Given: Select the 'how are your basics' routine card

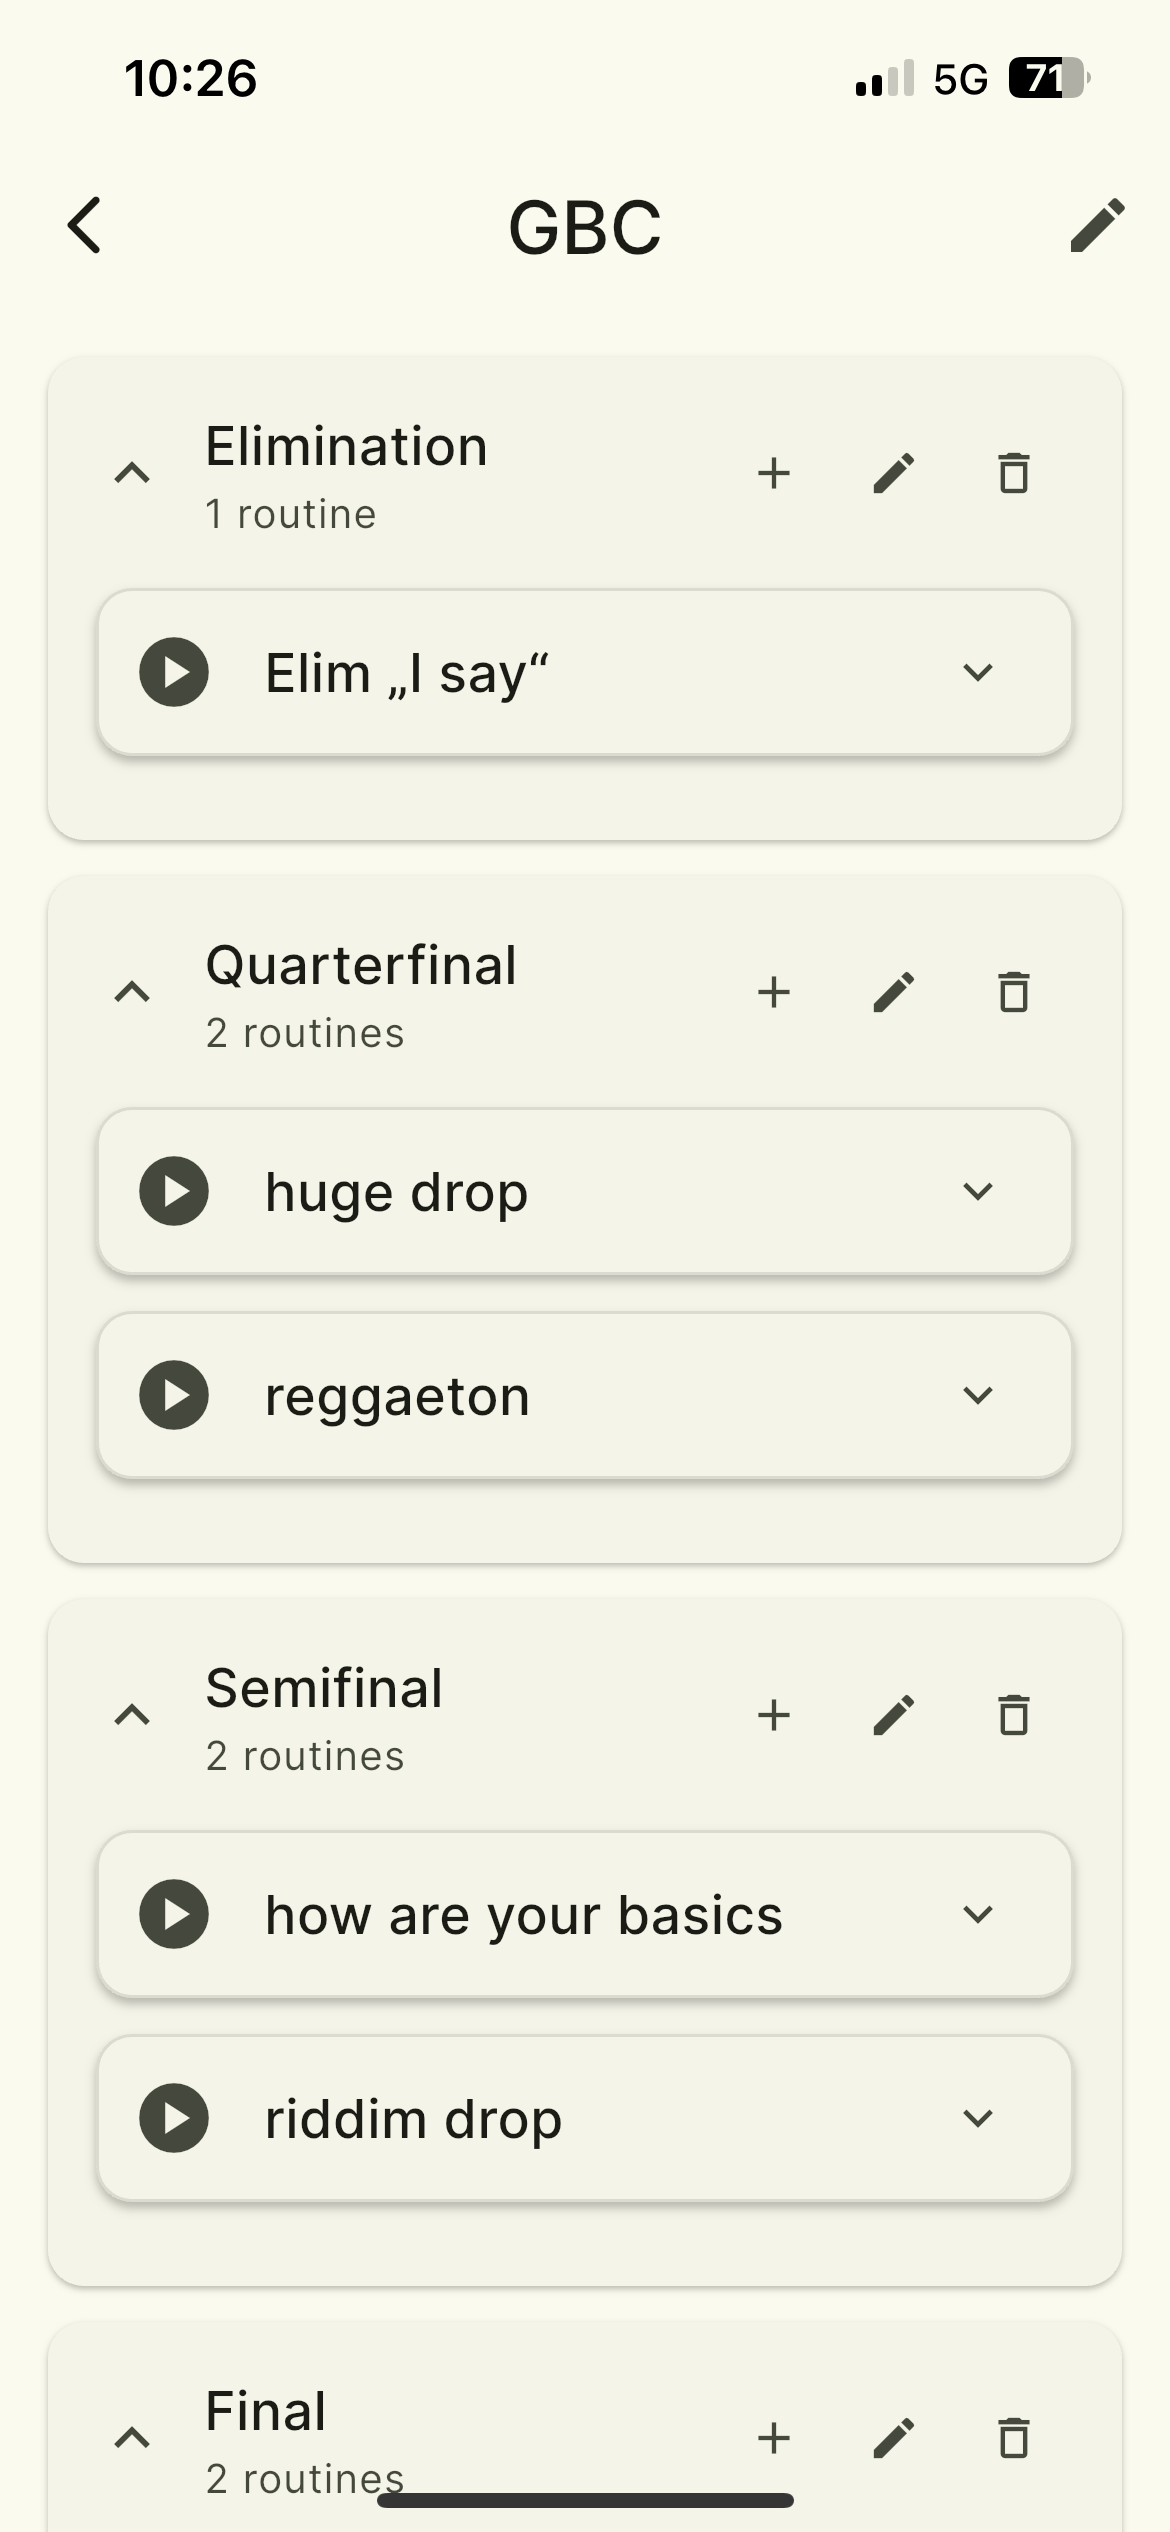Looking at the screenshot, I should 523,1915.
